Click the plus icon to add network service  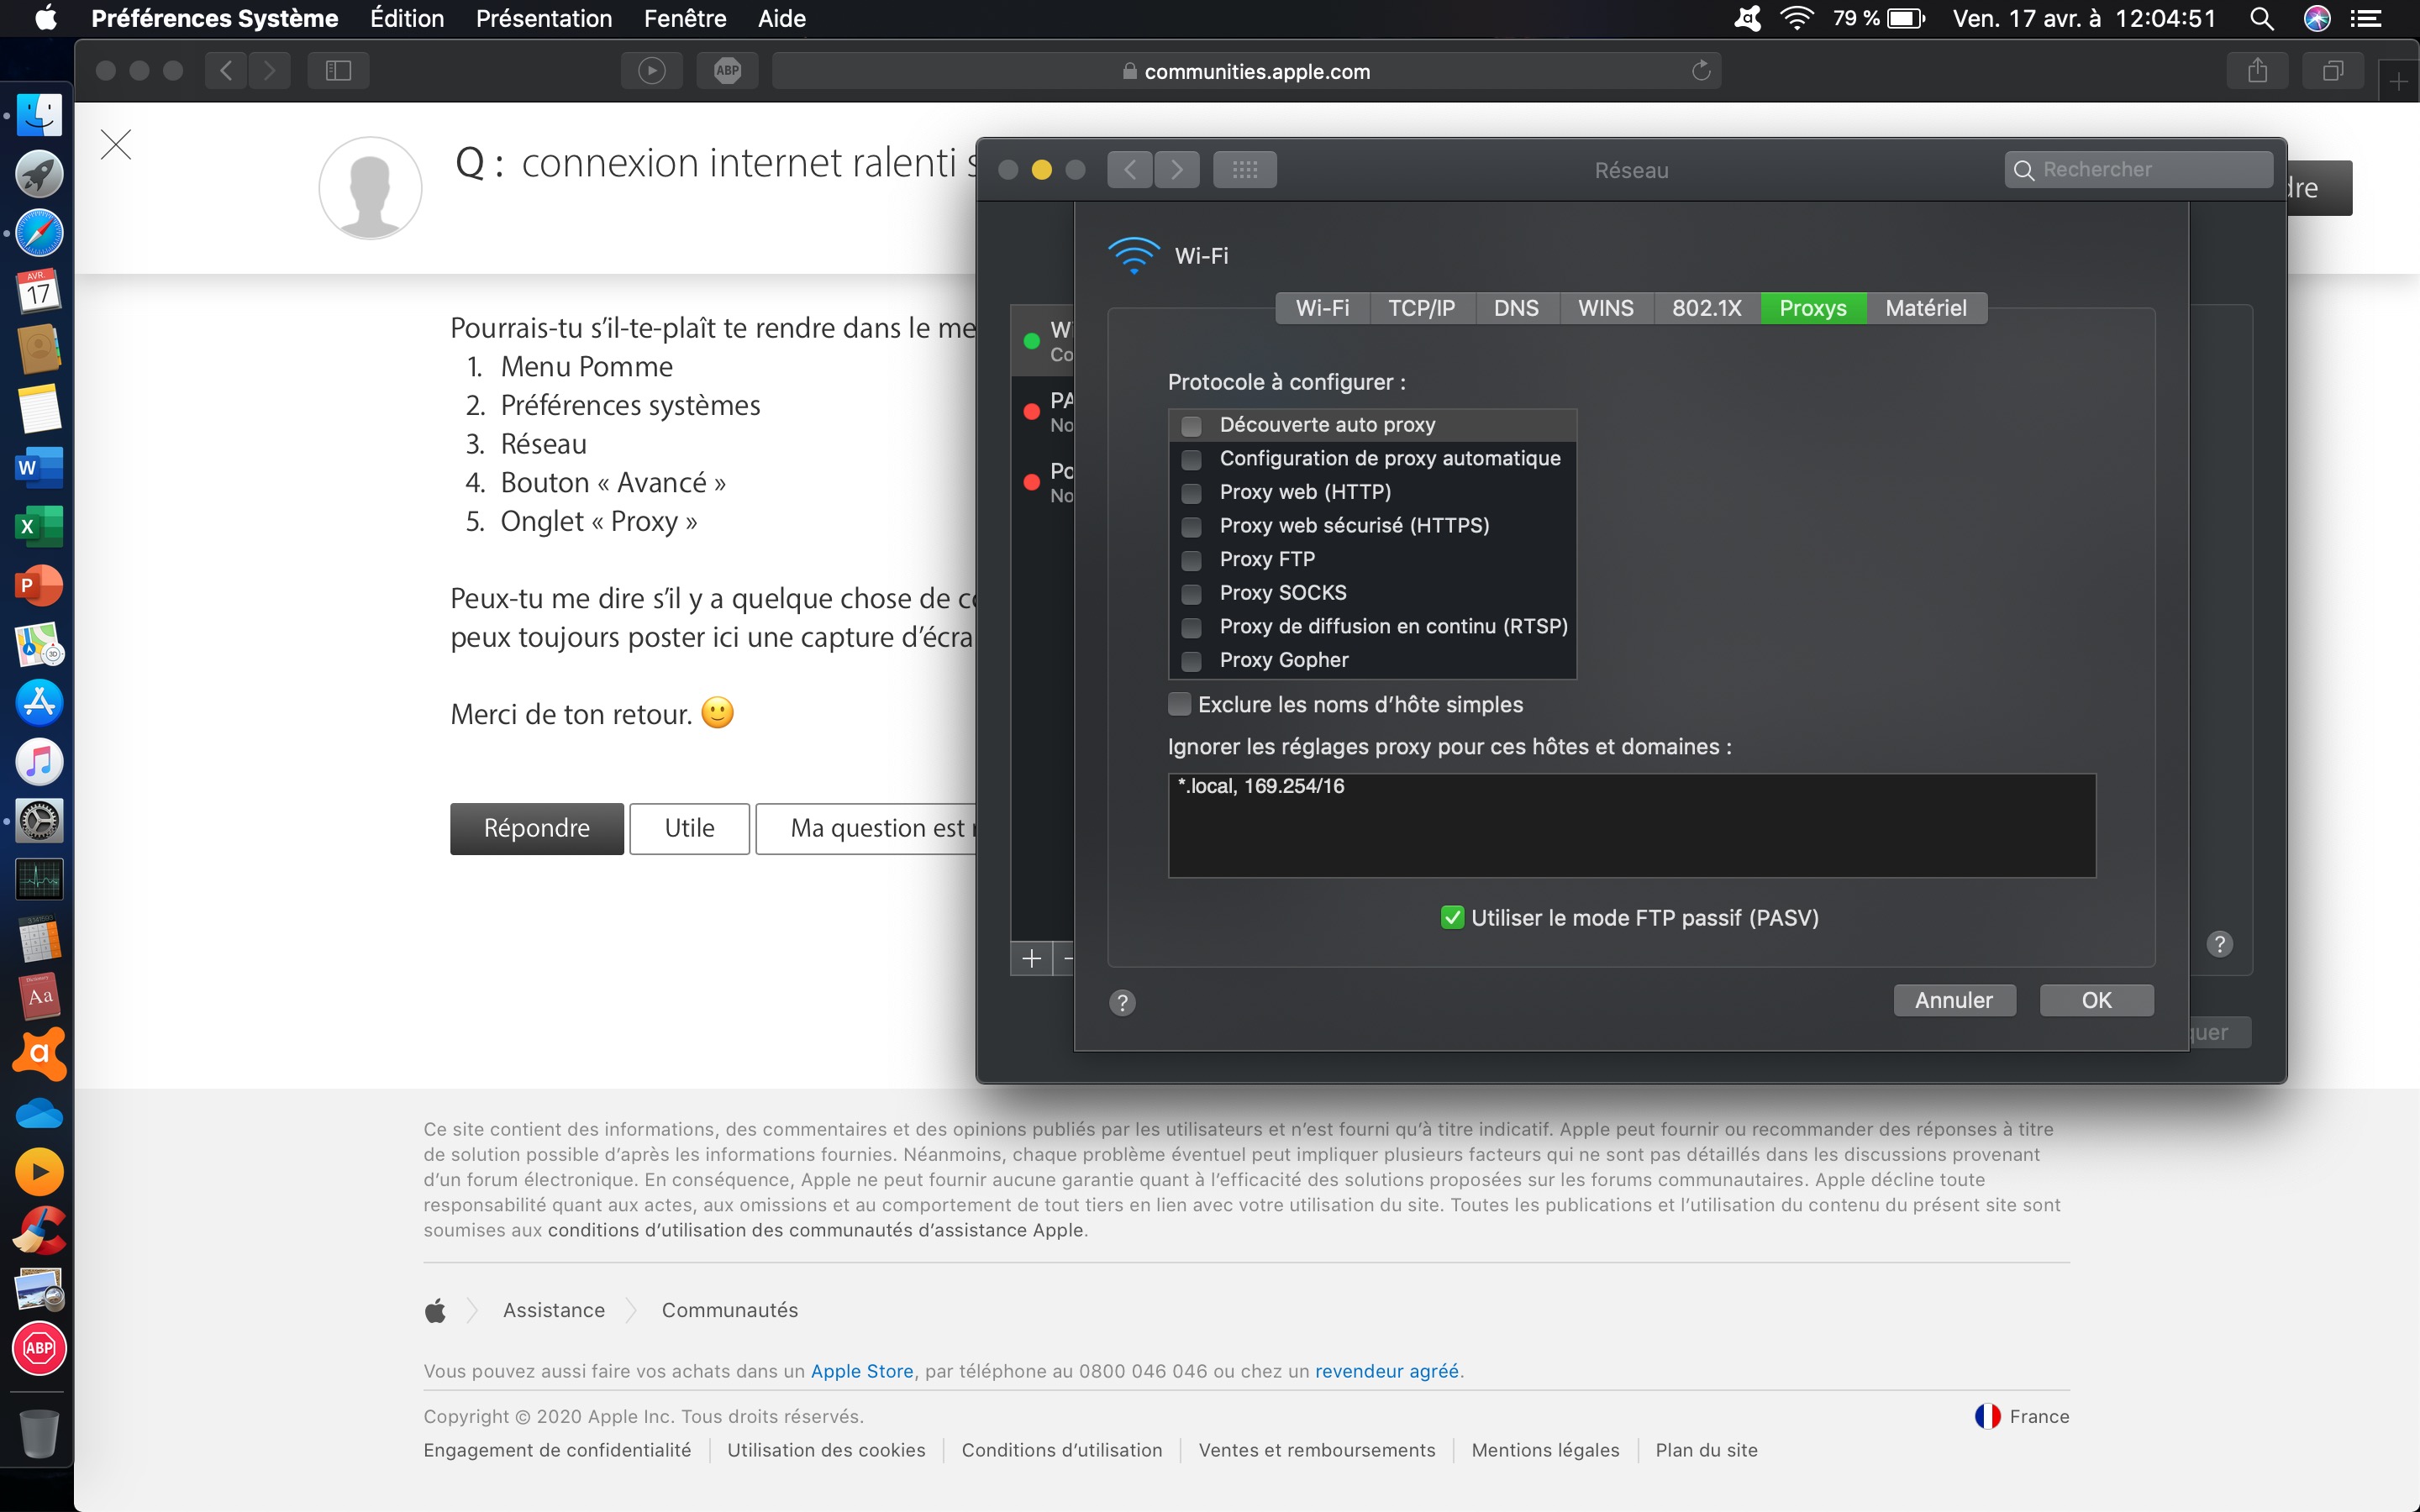pos(1031,959)
